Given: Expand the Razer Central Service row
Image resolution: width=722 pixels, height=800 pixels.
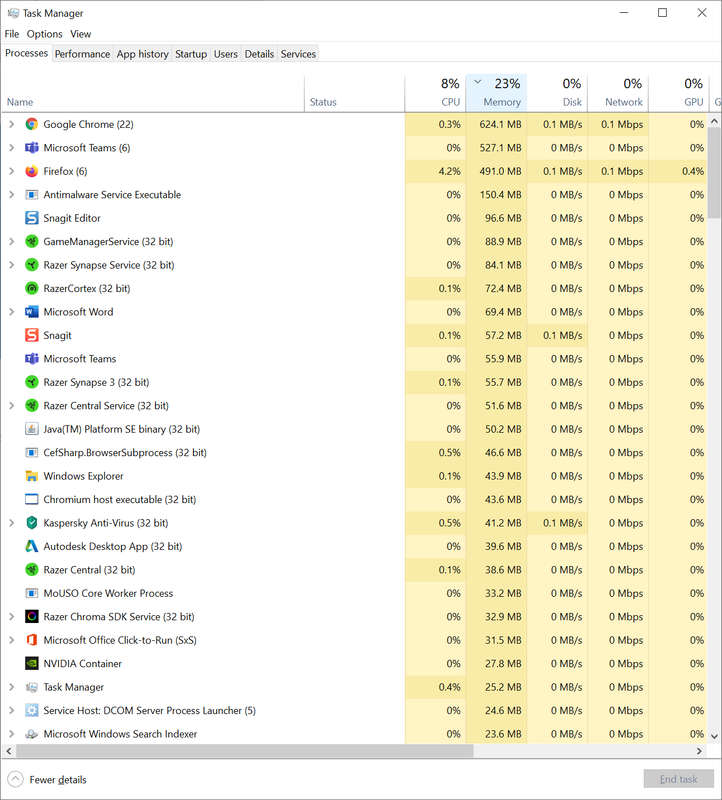Looking at the screenshot, I should tap(12, 406).
